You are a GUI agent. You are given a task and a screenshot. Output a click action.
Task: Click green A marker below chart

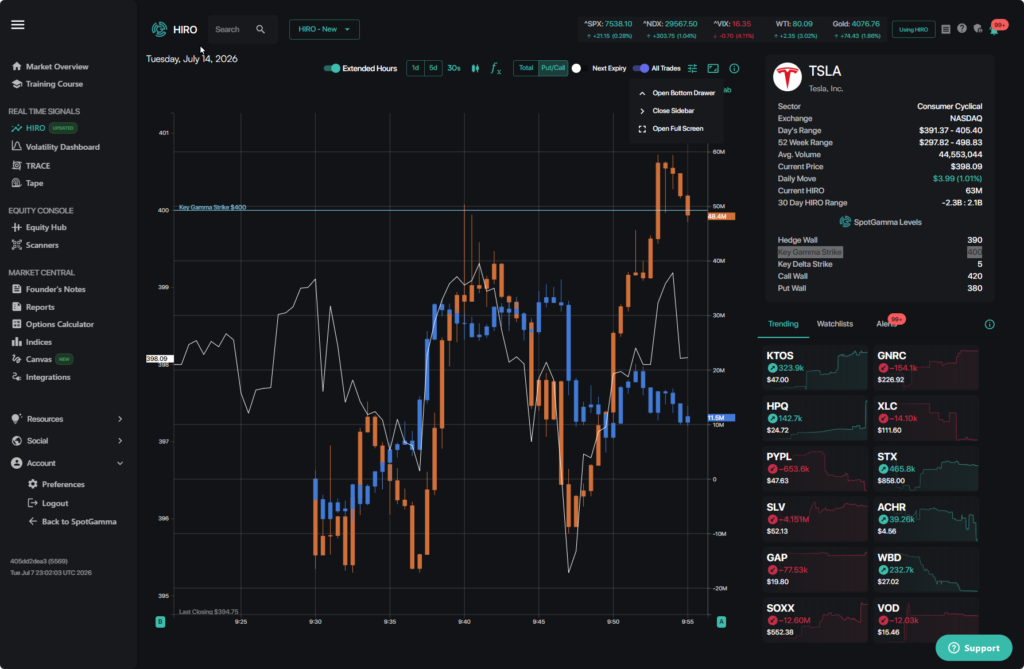(x=721, y=622)
